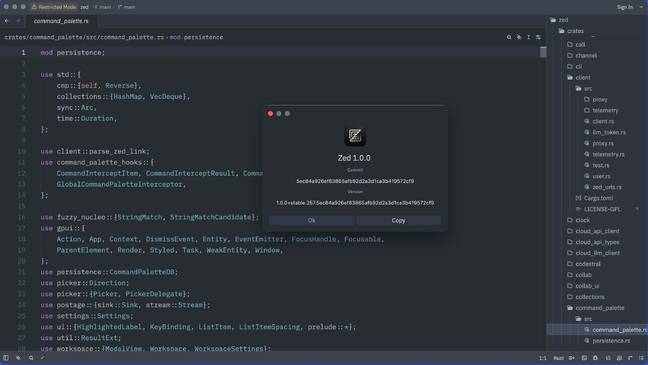Toggle the left dock panel icon in status bar
This screenshot has width=648, height=365.
(x=6, y=358)
